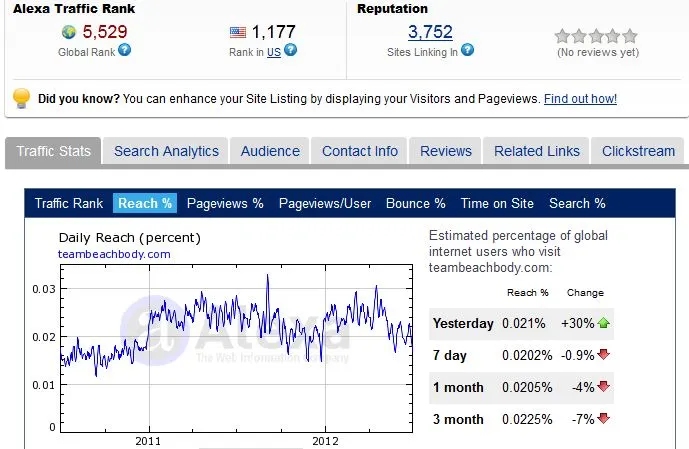The width and height of the screenshot is (689, 449).
Task: Click the red down arrow in 7 day row
Action: click(604, 354)
